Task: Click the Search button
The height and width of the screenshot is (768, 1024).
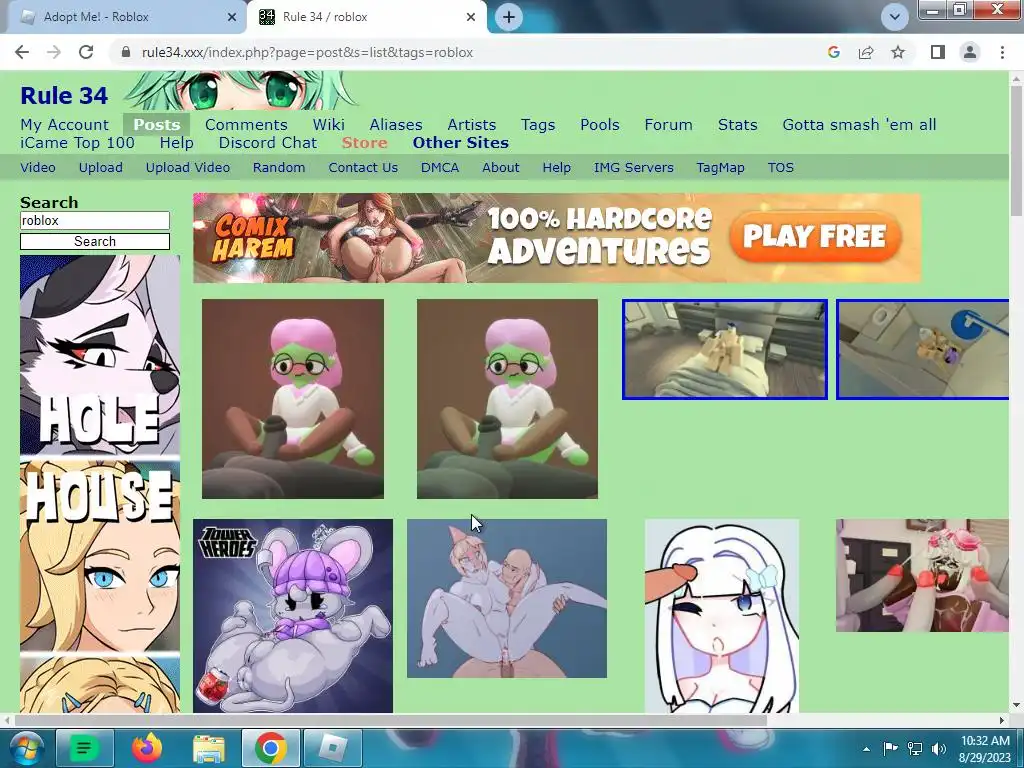Action: pos(95,242)
